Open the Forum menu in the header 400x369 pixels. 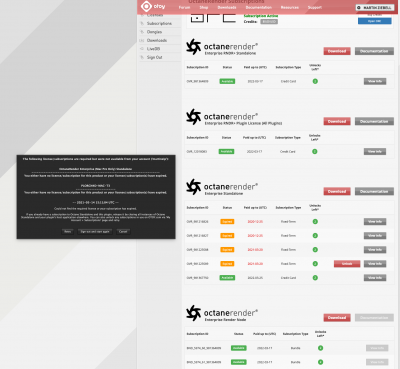tap(184, 7)
